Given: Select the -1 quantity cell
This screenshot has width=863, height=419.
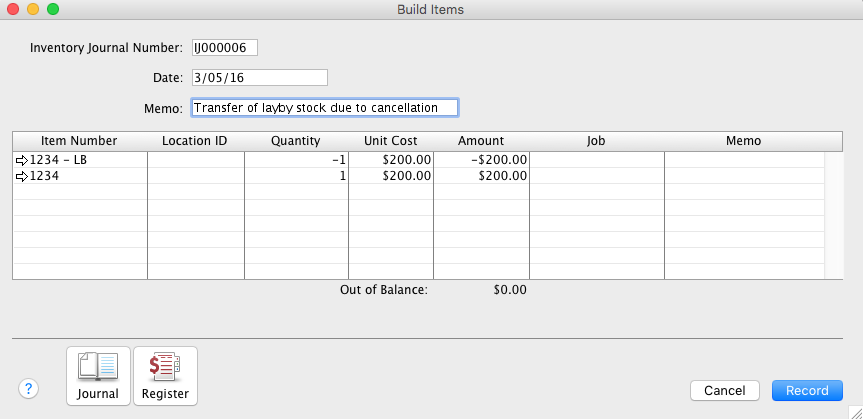Looking at the screenshot, I should tap(296, 160).
